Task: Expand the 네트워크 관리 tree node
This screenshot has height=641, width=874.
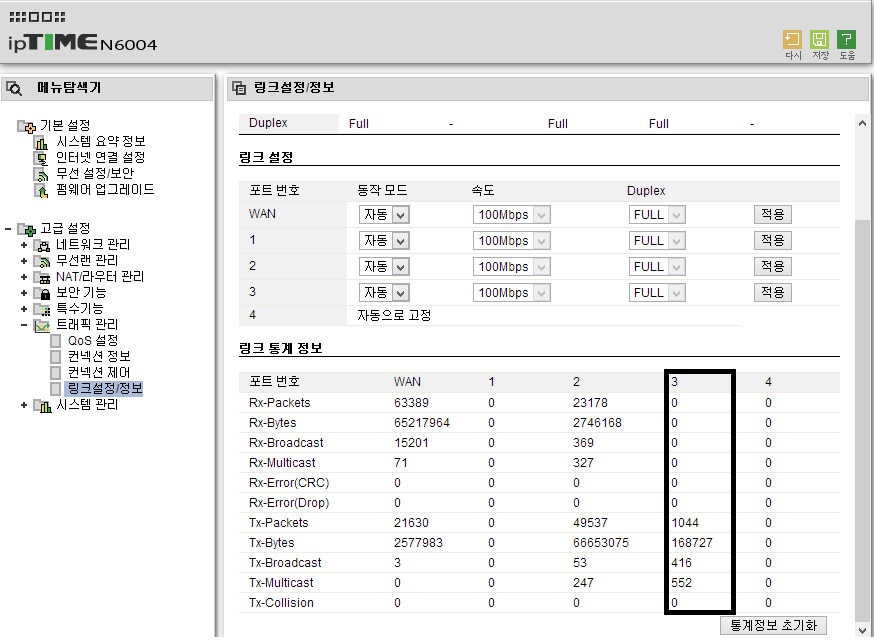Action: [23, 245]
